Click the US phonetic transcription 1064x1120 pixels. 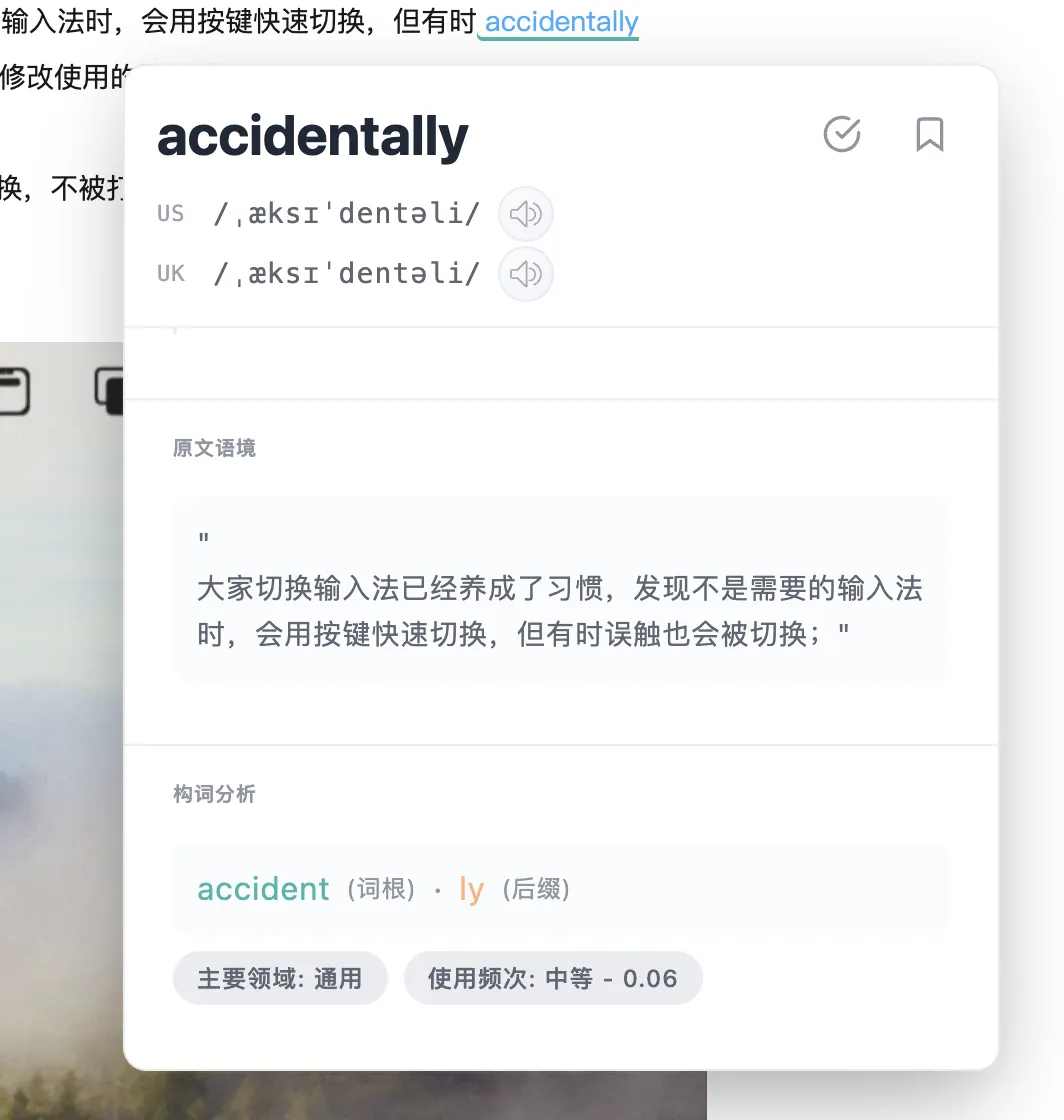(x=347, y=214)
